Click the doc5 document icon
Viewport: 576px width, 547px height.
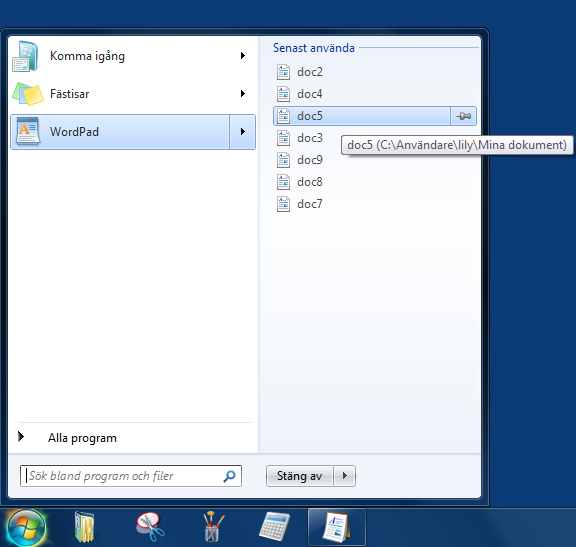pyautogui.click(x=283, y=116)
